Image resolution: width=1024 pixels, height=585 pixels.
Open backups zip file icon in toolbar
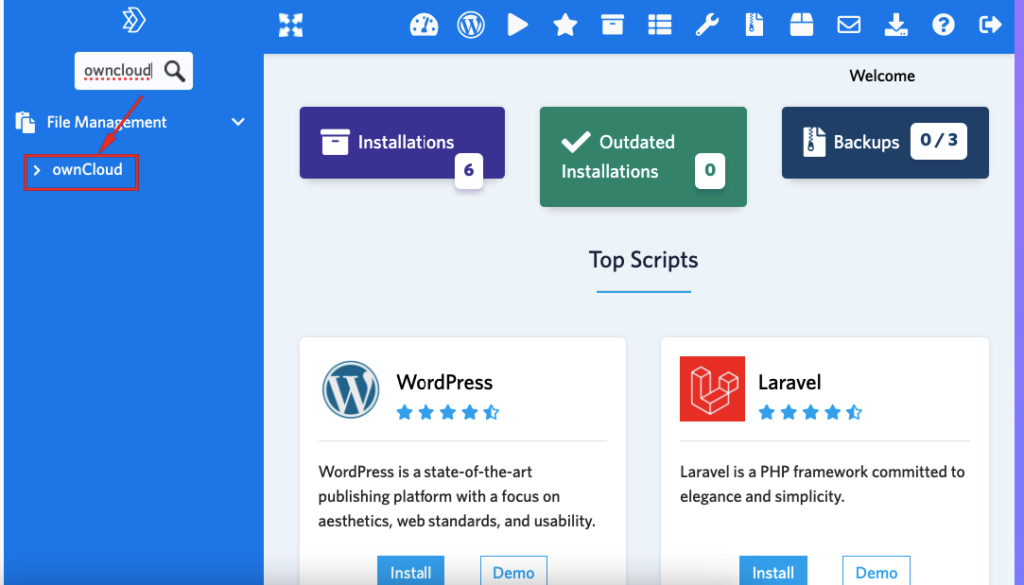754,25
